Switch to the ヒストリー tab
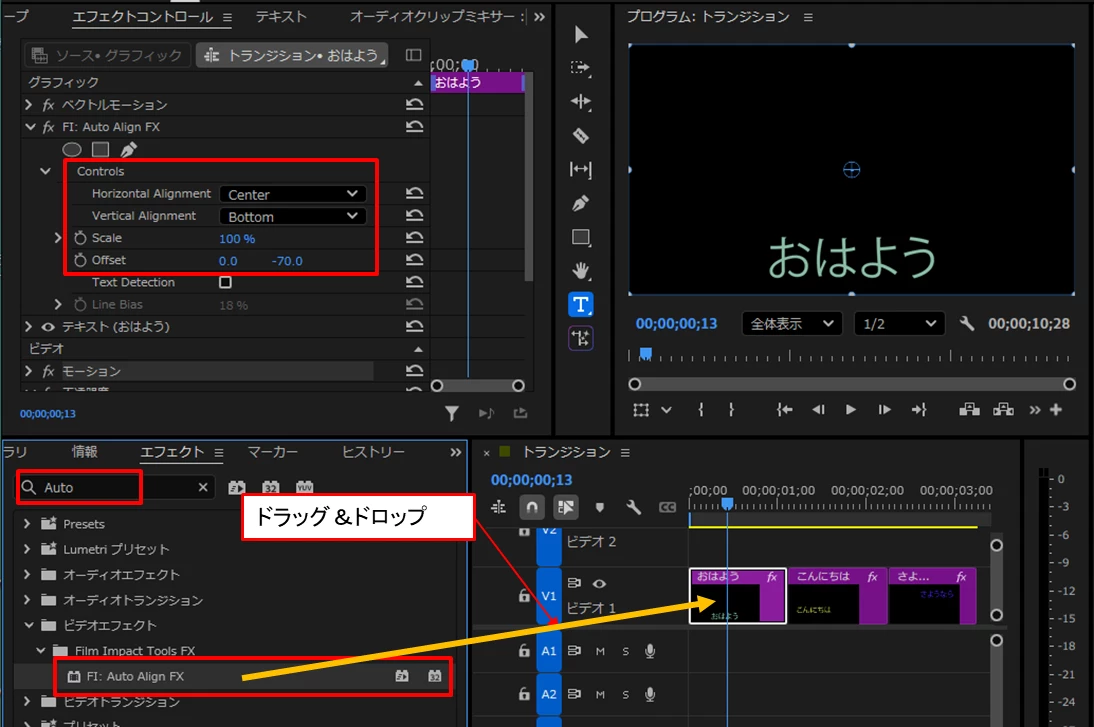 (373, 451)
